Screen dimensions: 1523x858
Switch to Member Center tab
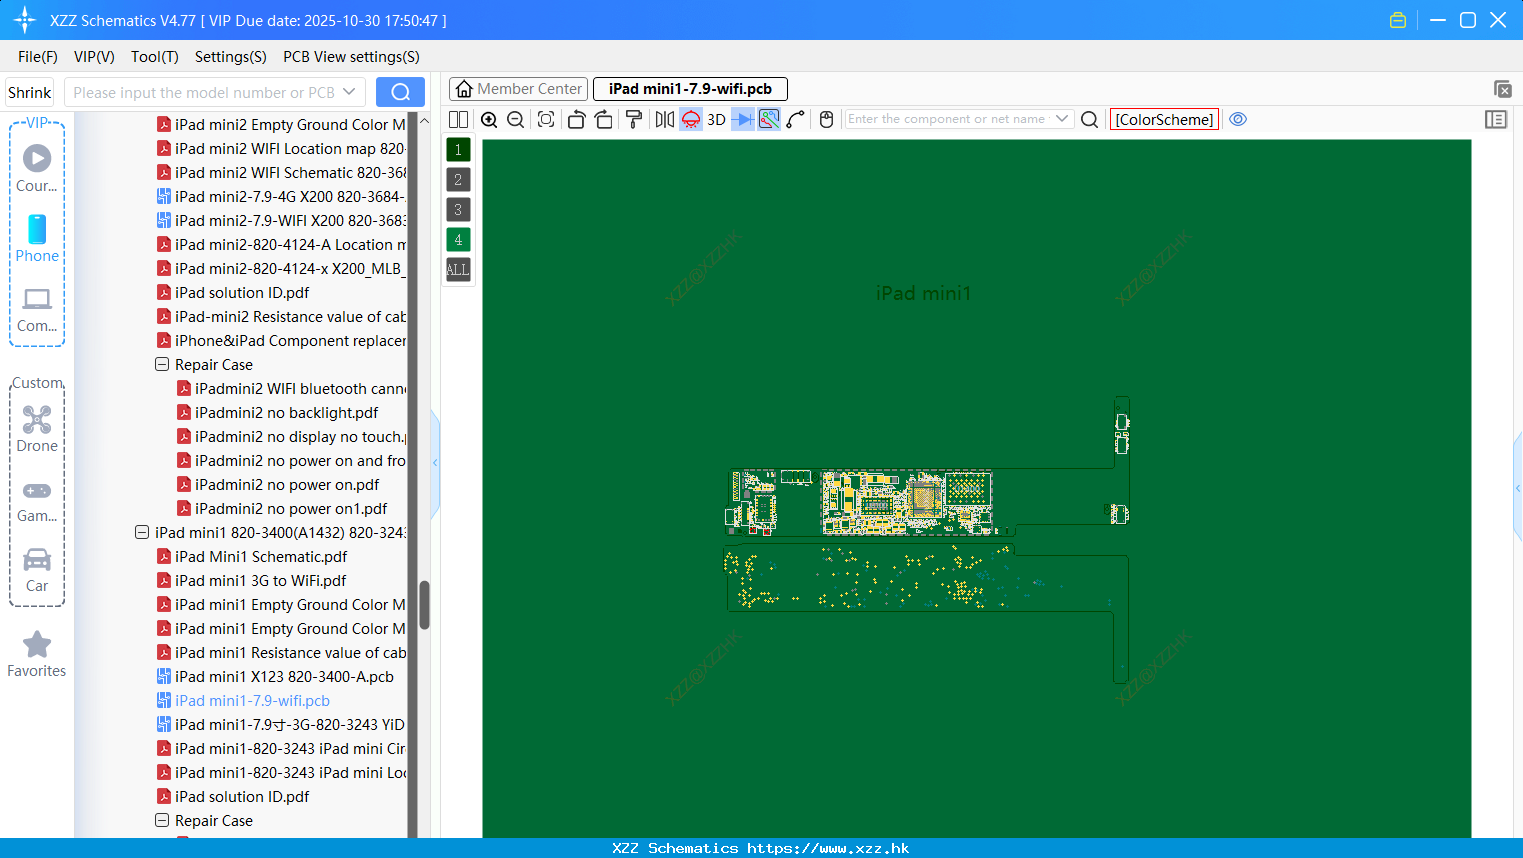pyautogui.click(x=518, y=89)
